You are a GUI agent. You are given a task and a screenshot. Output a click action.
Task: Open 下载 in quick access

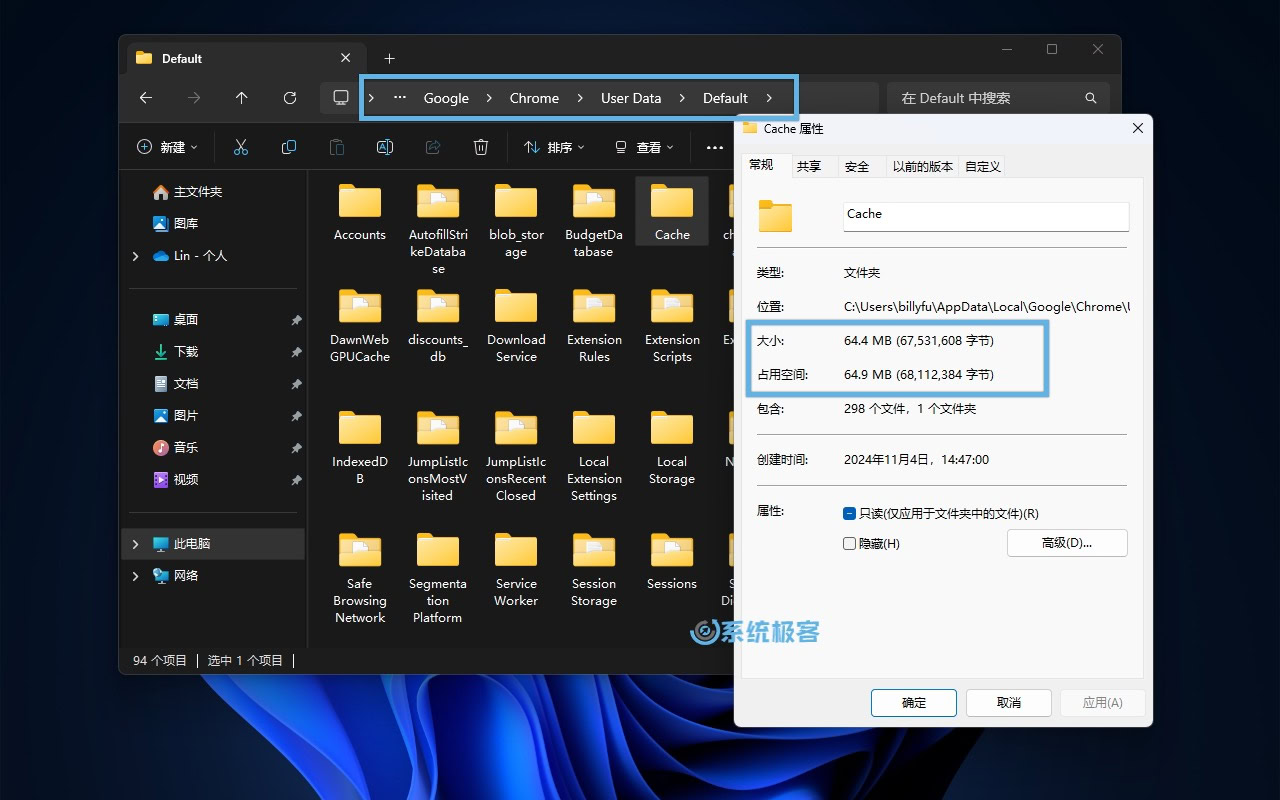pos(176,352)
